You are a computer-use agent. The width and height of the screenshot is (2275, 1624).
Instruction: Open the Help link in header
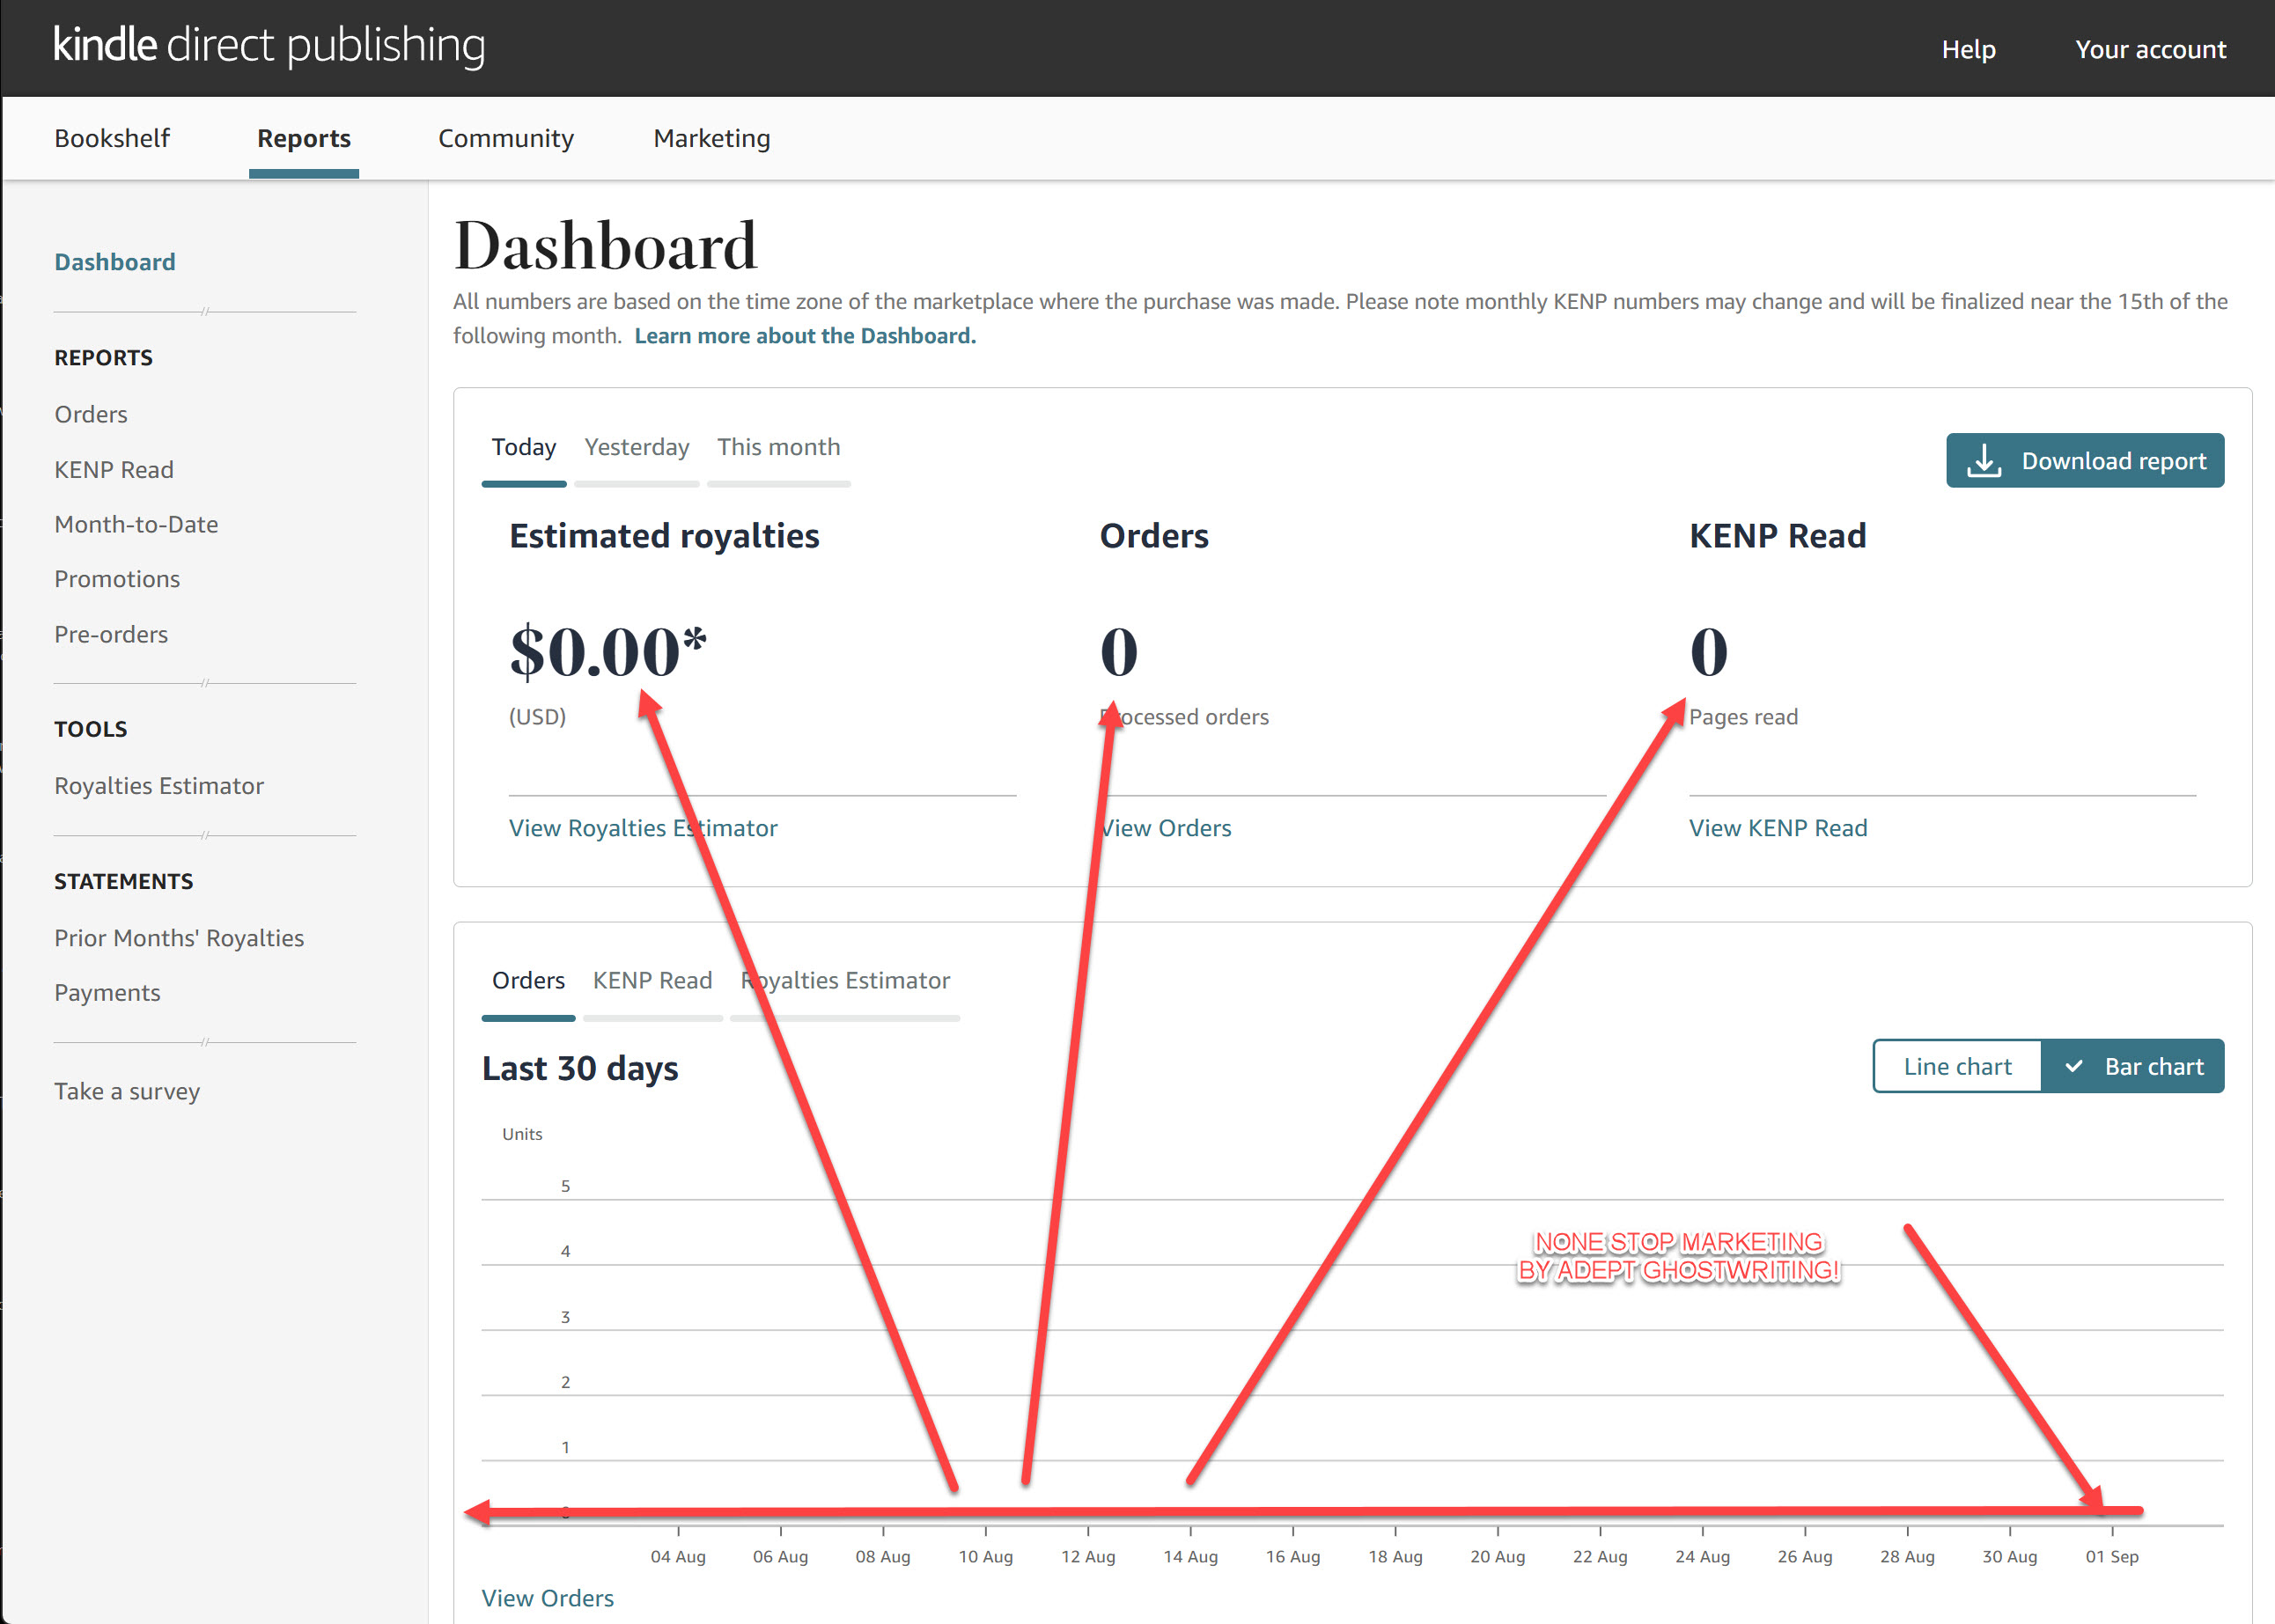[x=1968, y=49]
